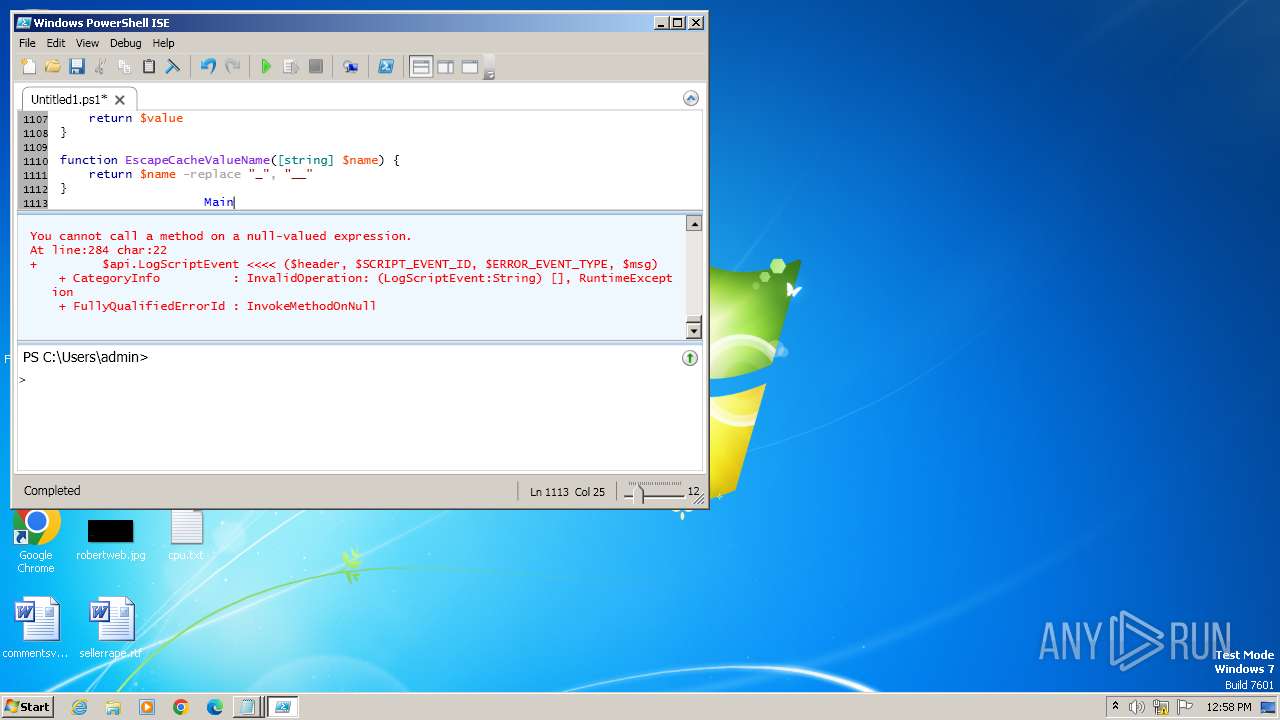Image resolution: width=1280 pixels, height=720 pixels.
Task: Switch command pane position with green arrow
Action: tap(690, 358)
